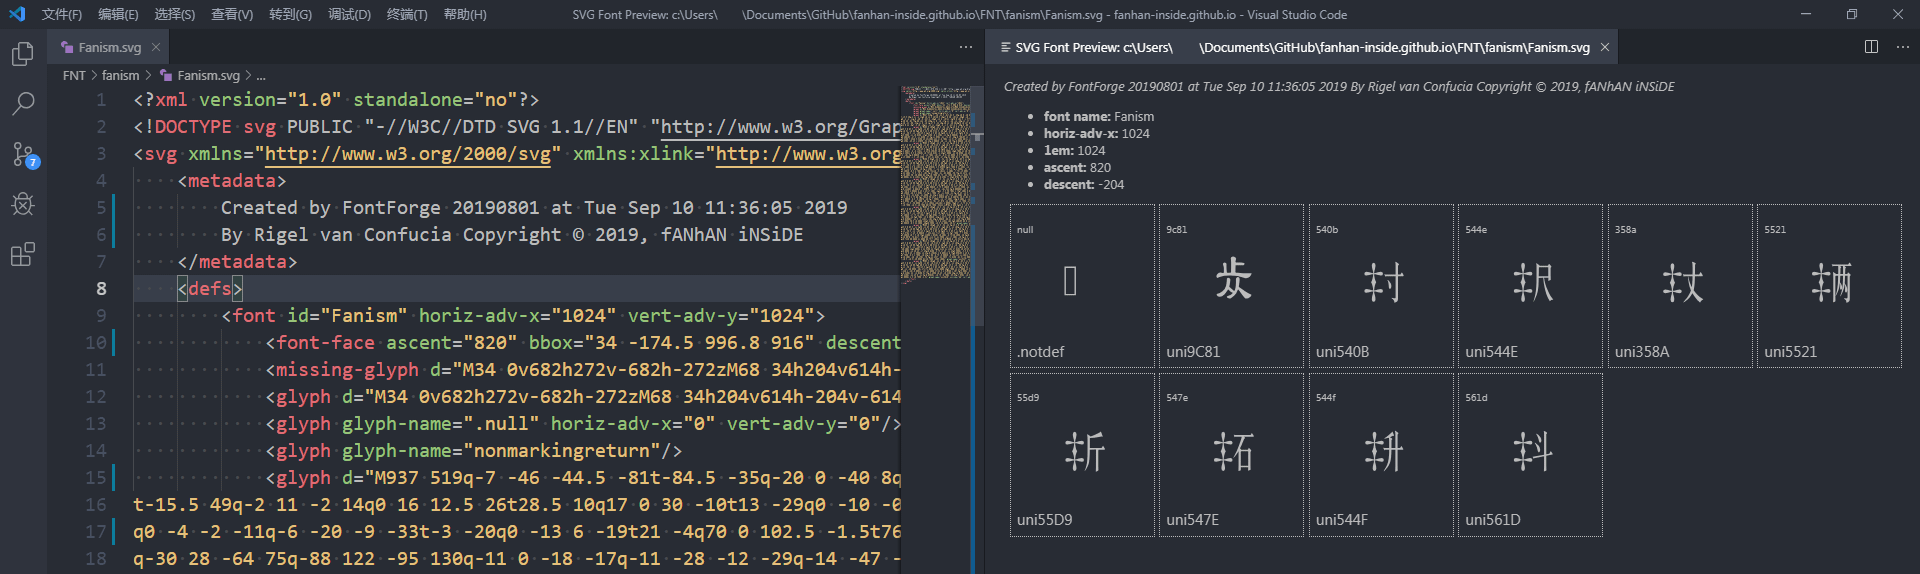Click the 'descent: -204' list entry
Screen dimensions: 1920x574
point(1084,184)
